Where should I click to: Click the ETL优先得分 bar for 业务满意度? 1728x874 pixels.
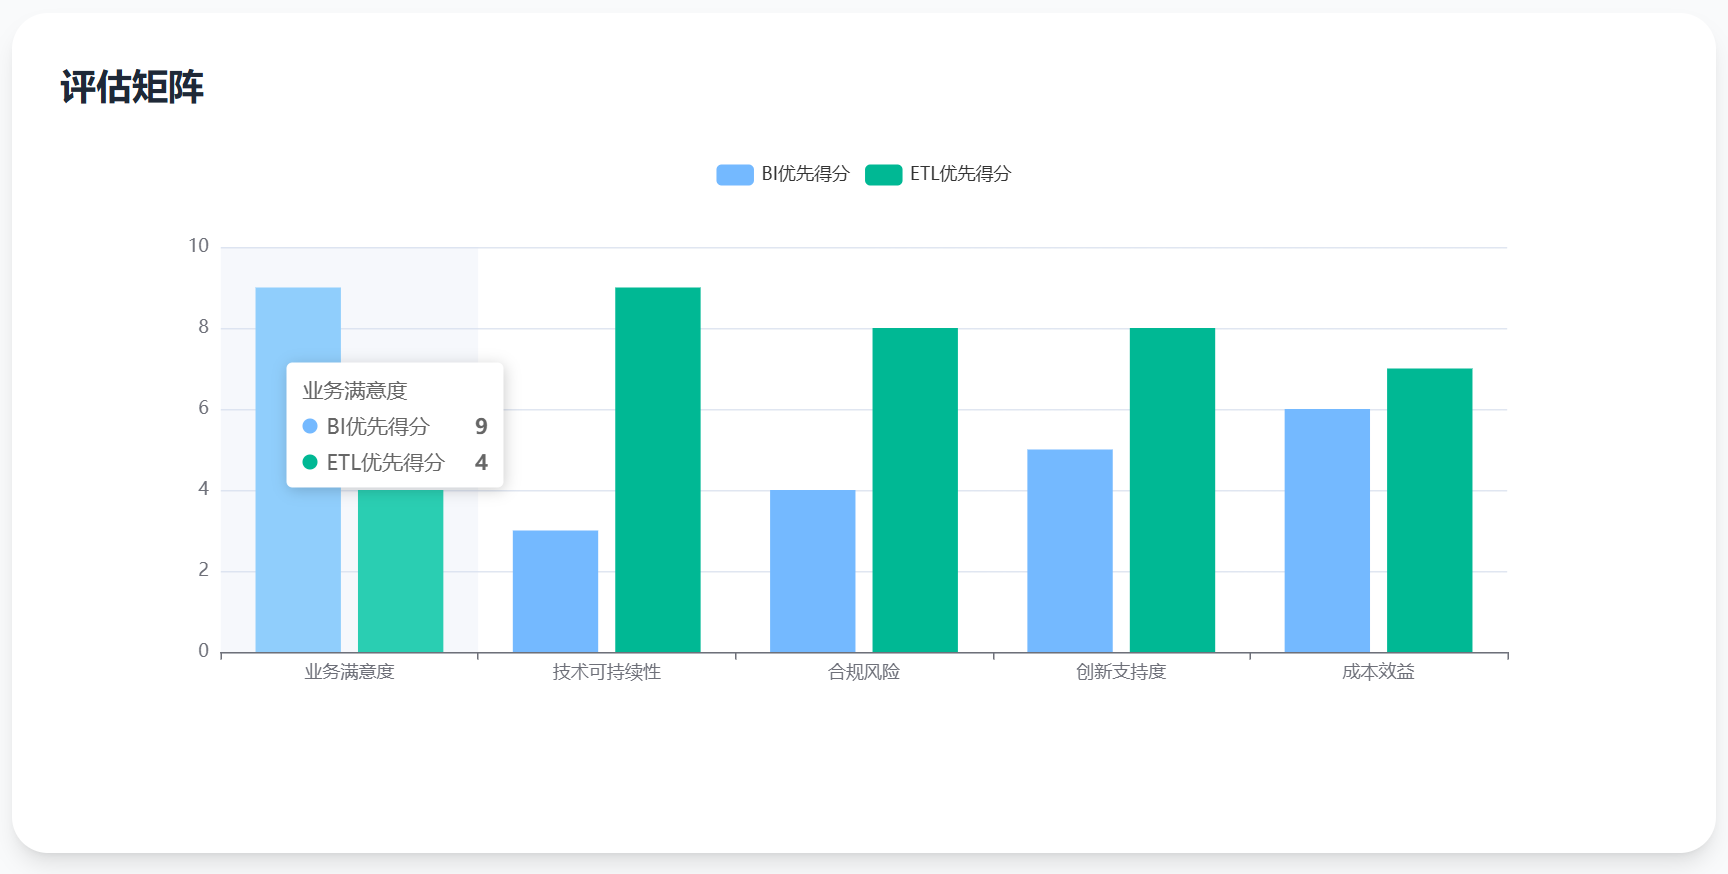coord(400,571)
